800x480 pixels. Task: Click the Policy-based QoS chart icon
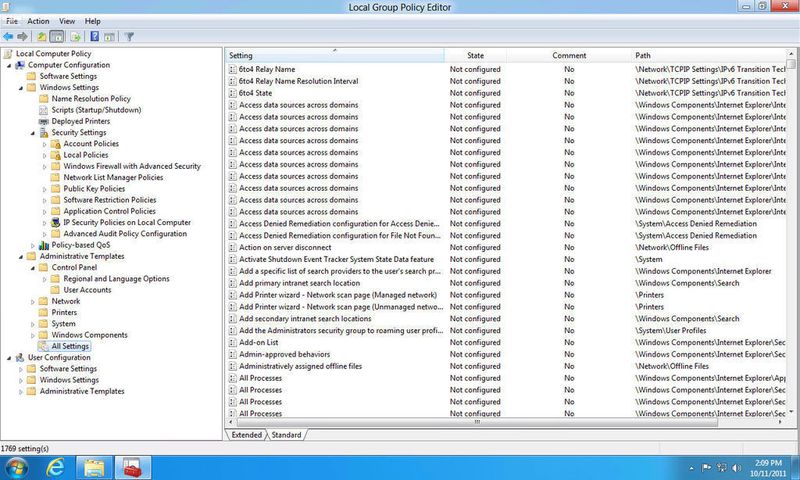[x=44, y=245]
